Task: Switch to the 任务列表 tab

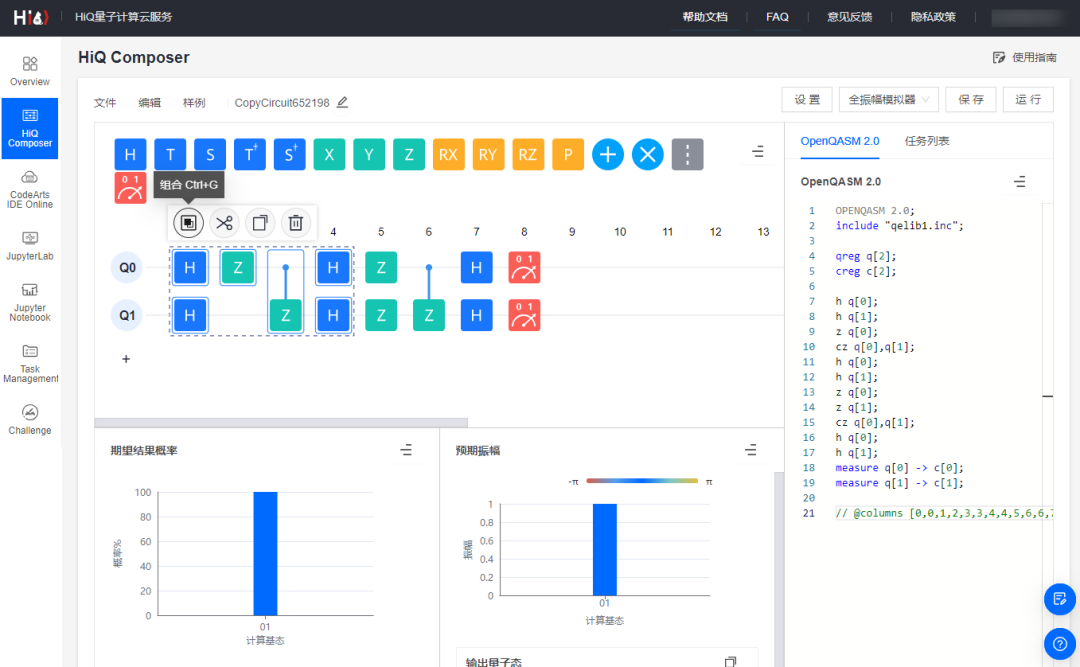Action: 927,141
